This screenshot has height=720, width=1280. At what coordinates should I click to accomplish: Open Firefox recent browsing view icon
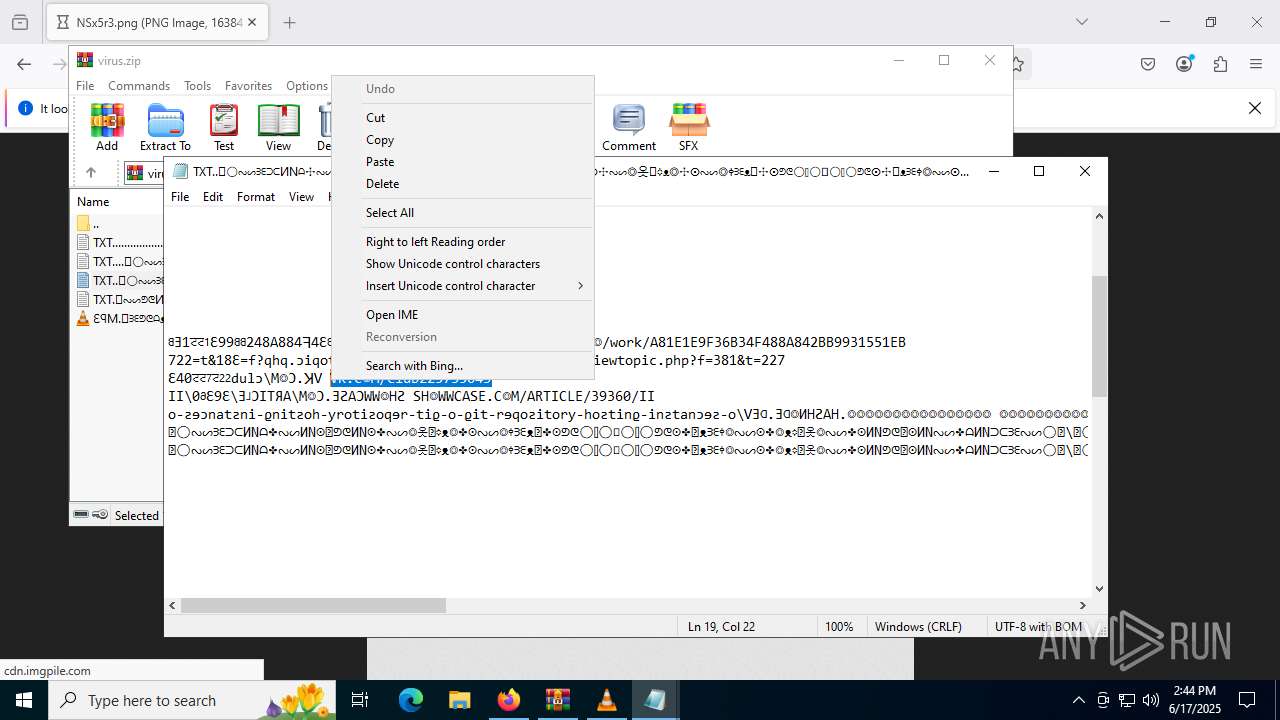(20, 22)
